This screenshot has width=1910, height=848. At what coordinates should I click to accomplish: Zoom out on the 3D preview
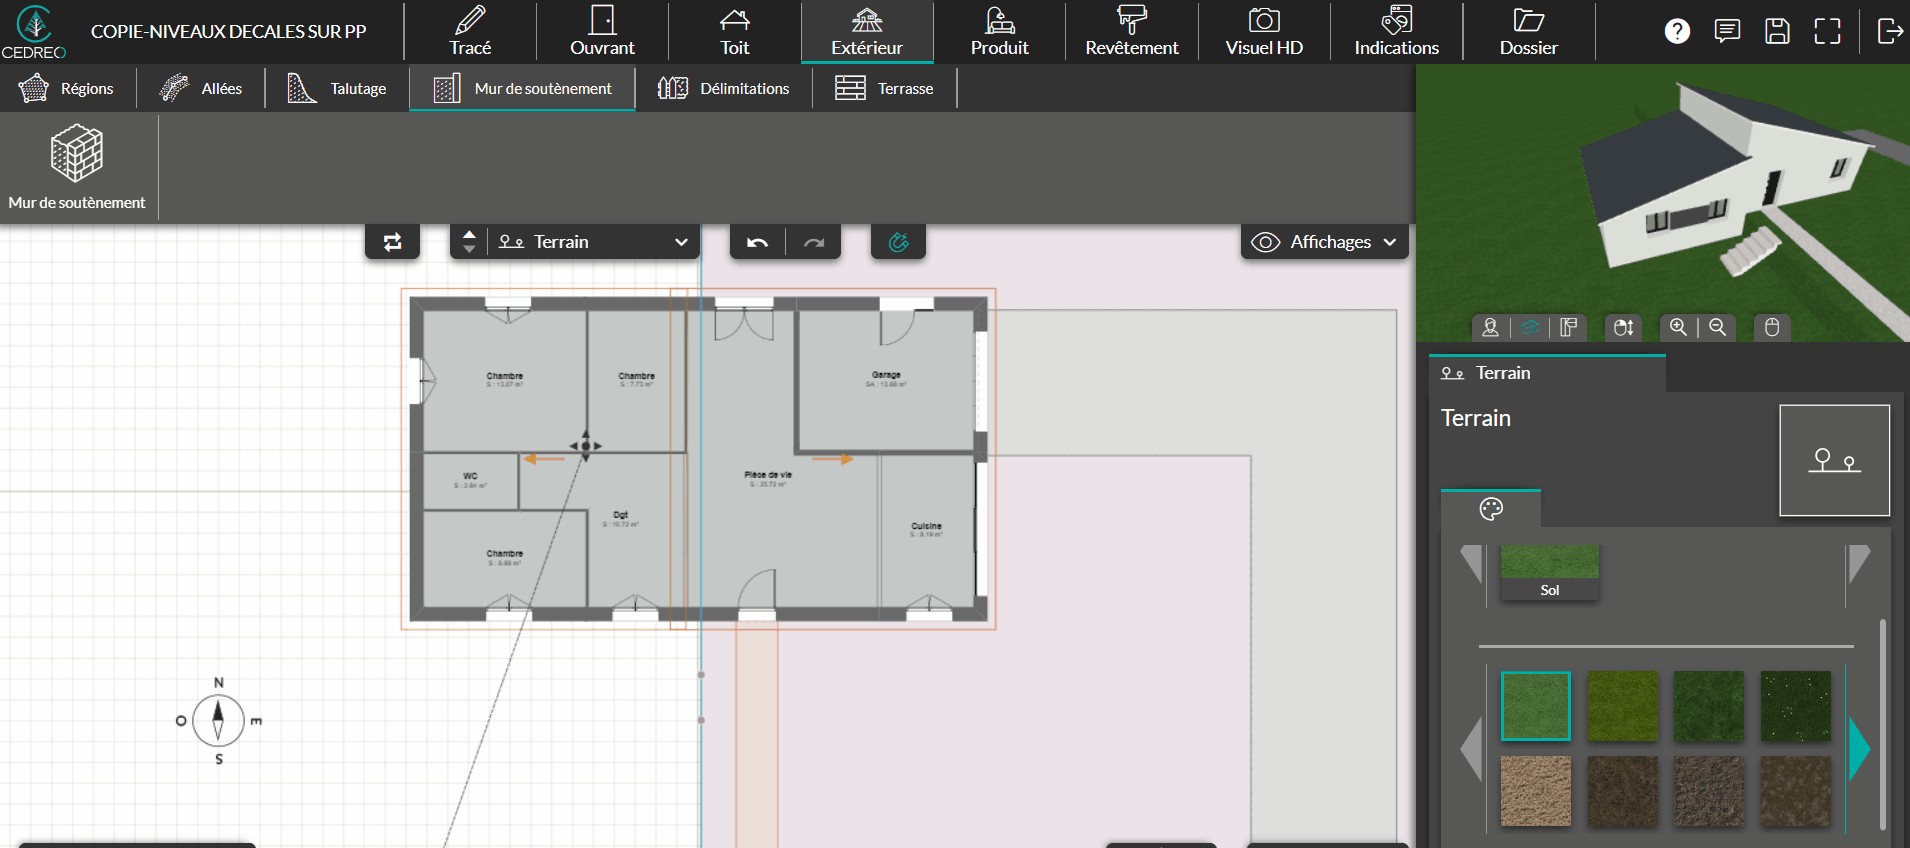tap(1717, 327)
